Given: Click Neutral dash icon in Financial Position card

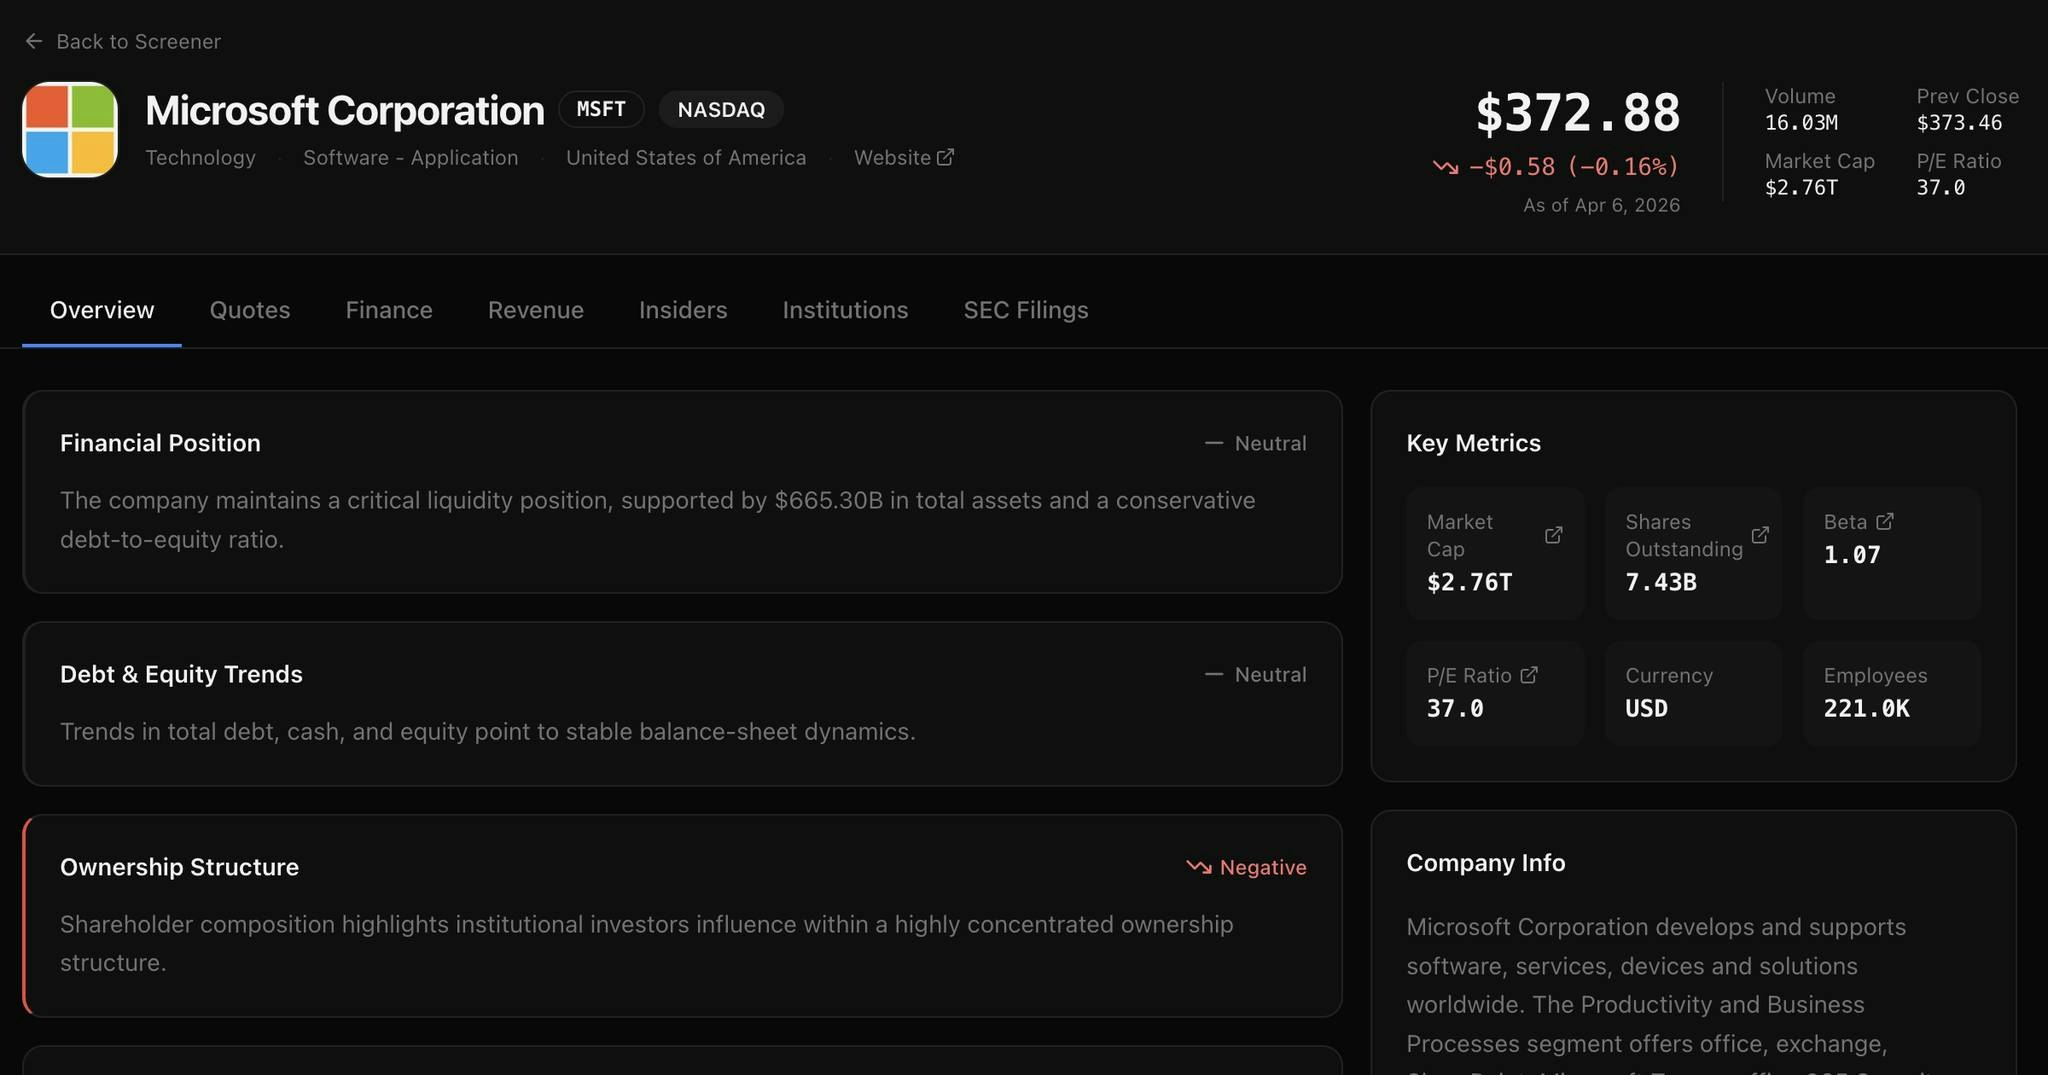Looking at the screenshot, I should pos(1214,443).
